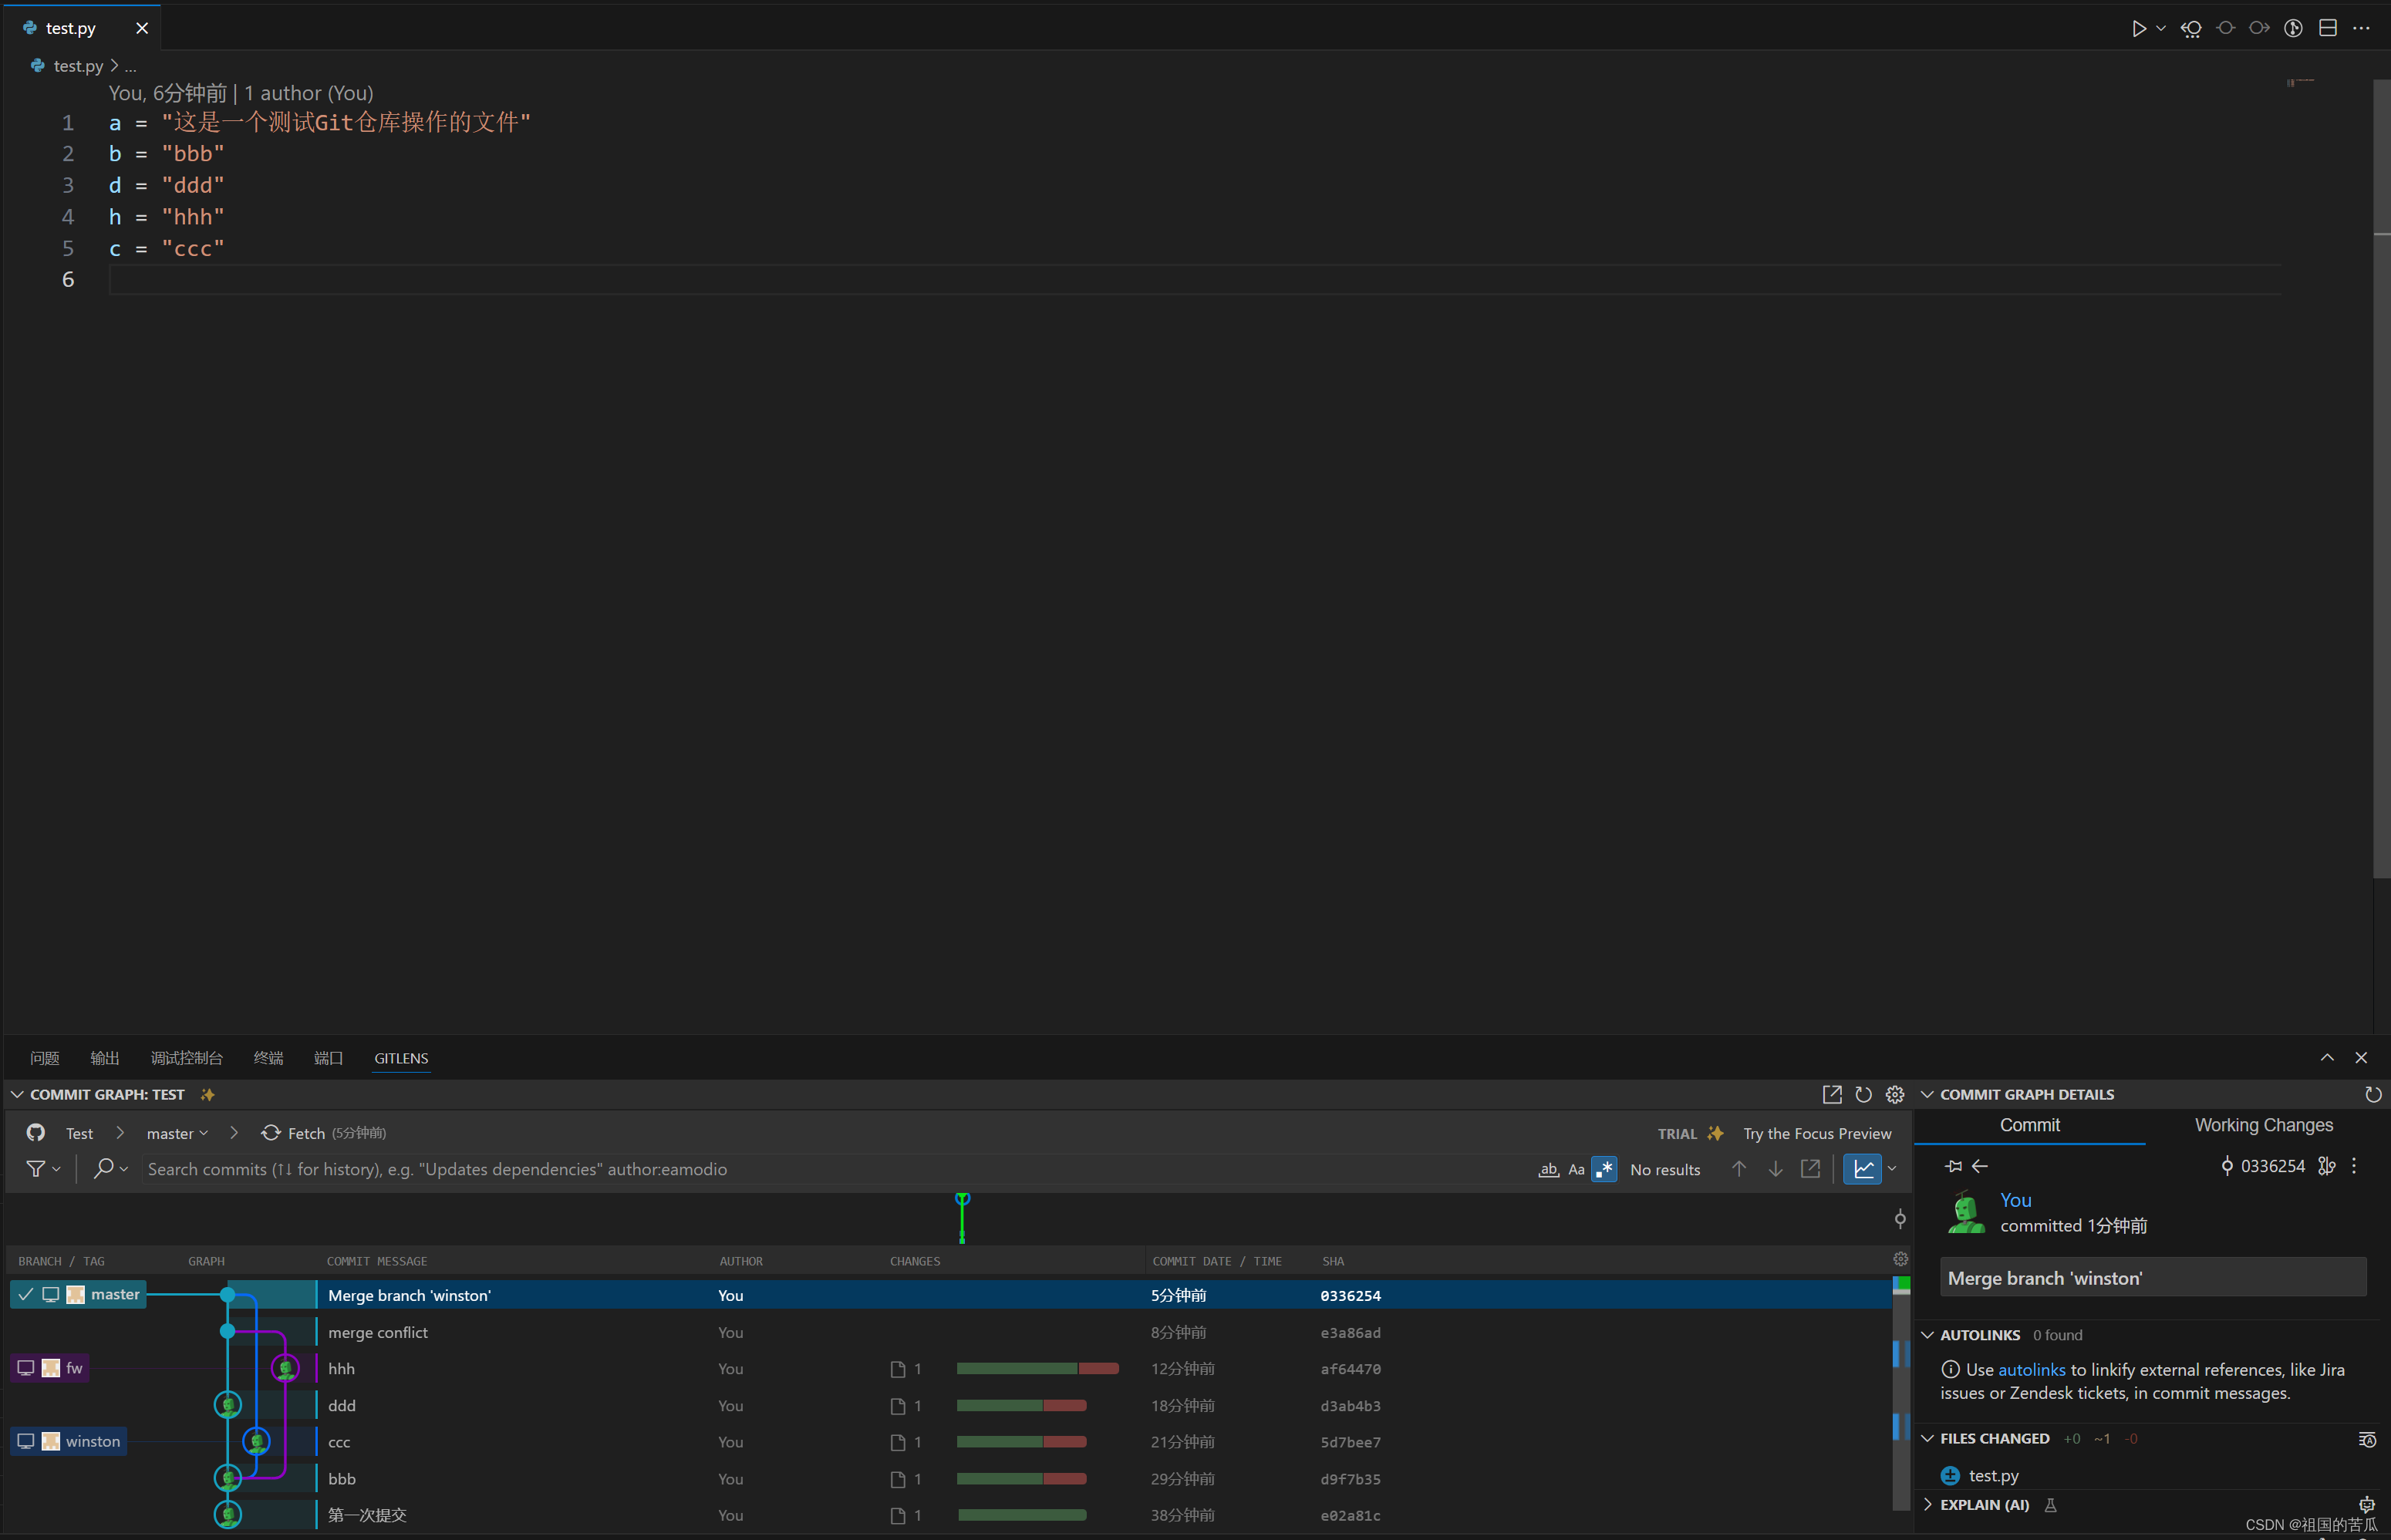
Task: Select the 'merge conflict' commit row
Action: [x=950, y=1332]
